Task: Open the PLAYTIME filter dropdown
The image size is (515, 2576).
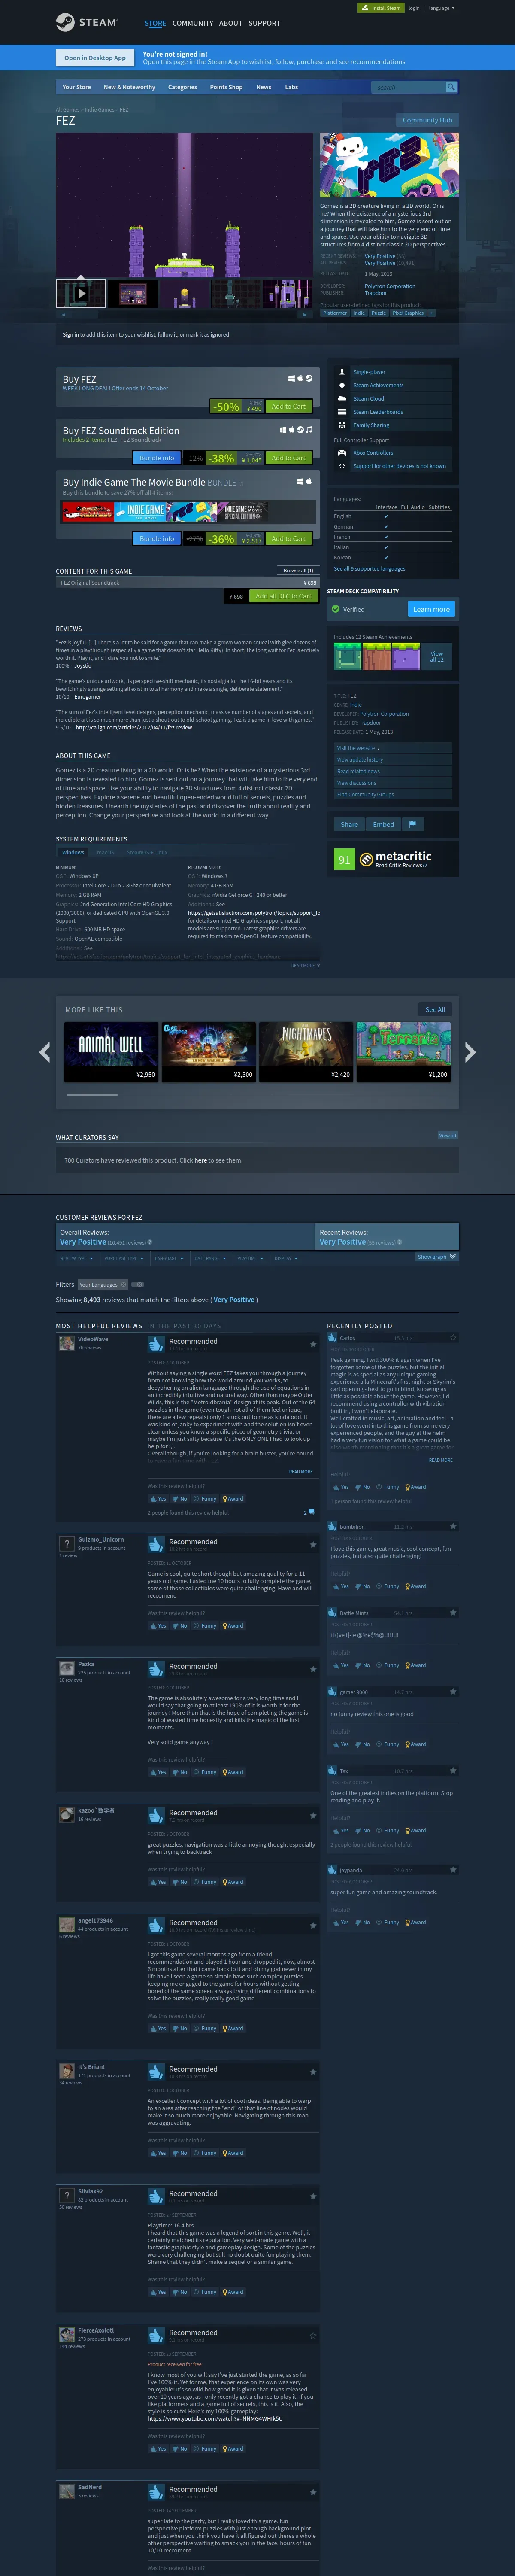Action: (250, 1258)
